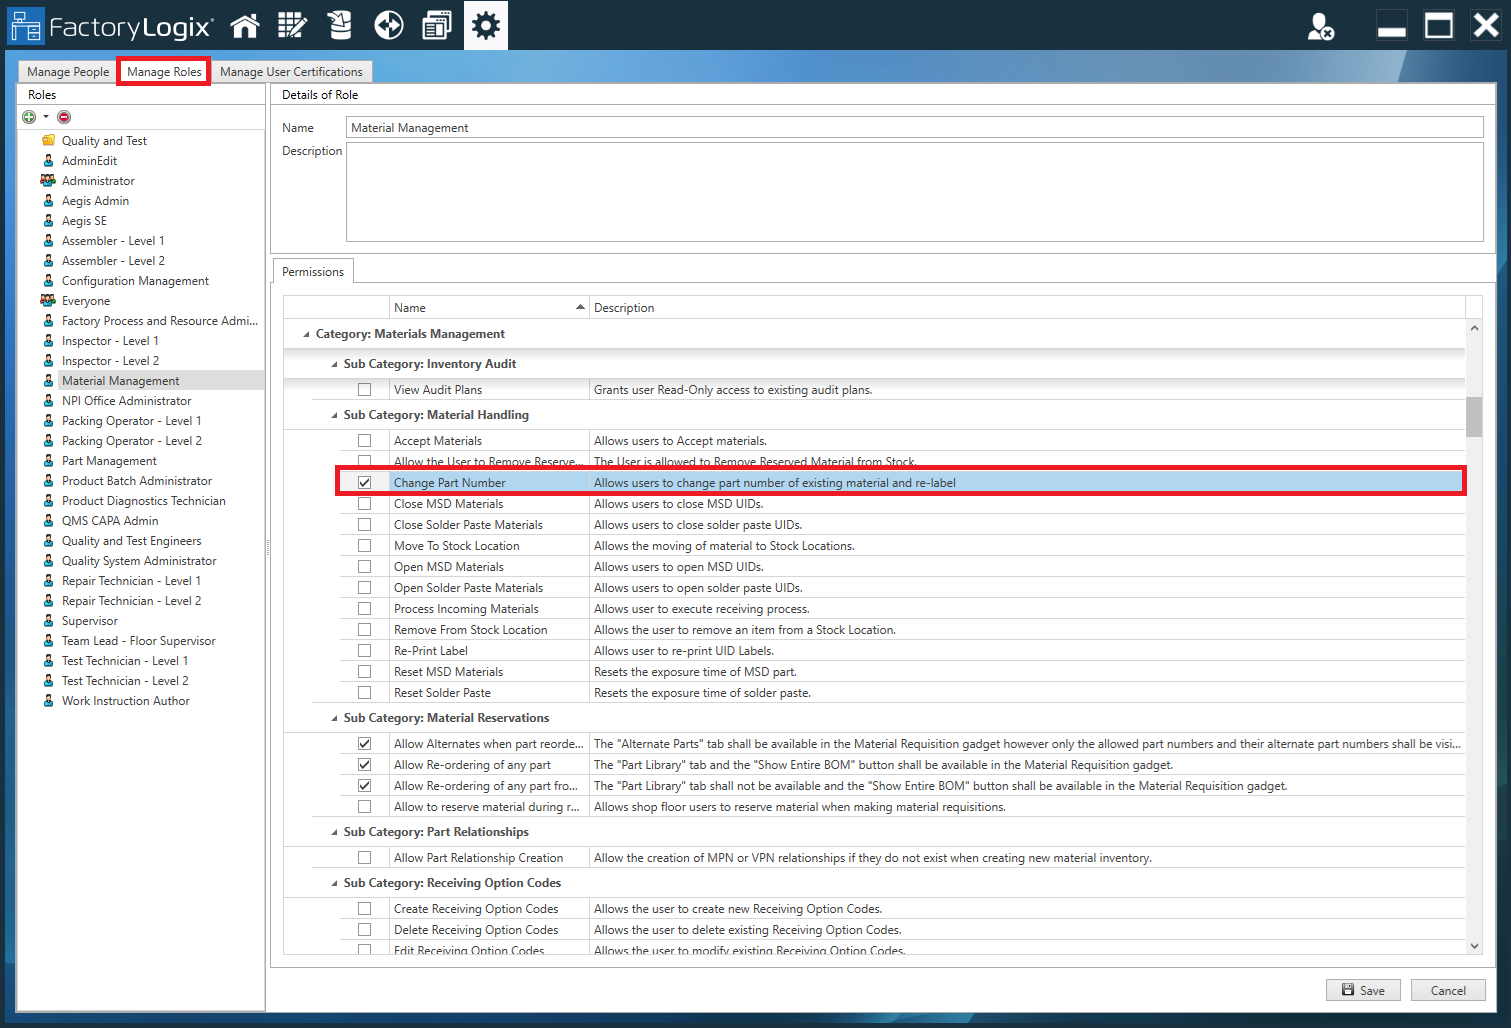Screen dimensions: 1511x1028
Task: Add a new role with green plus icon
Action: (x=28, y=117)
